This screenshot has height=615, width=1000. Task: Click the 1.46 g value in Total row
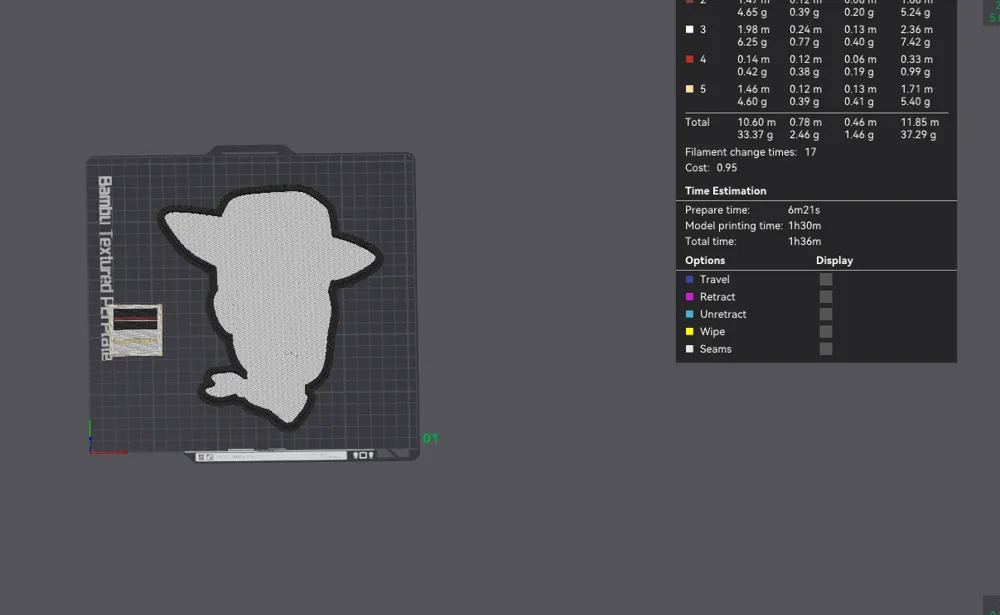coord(859,135)
